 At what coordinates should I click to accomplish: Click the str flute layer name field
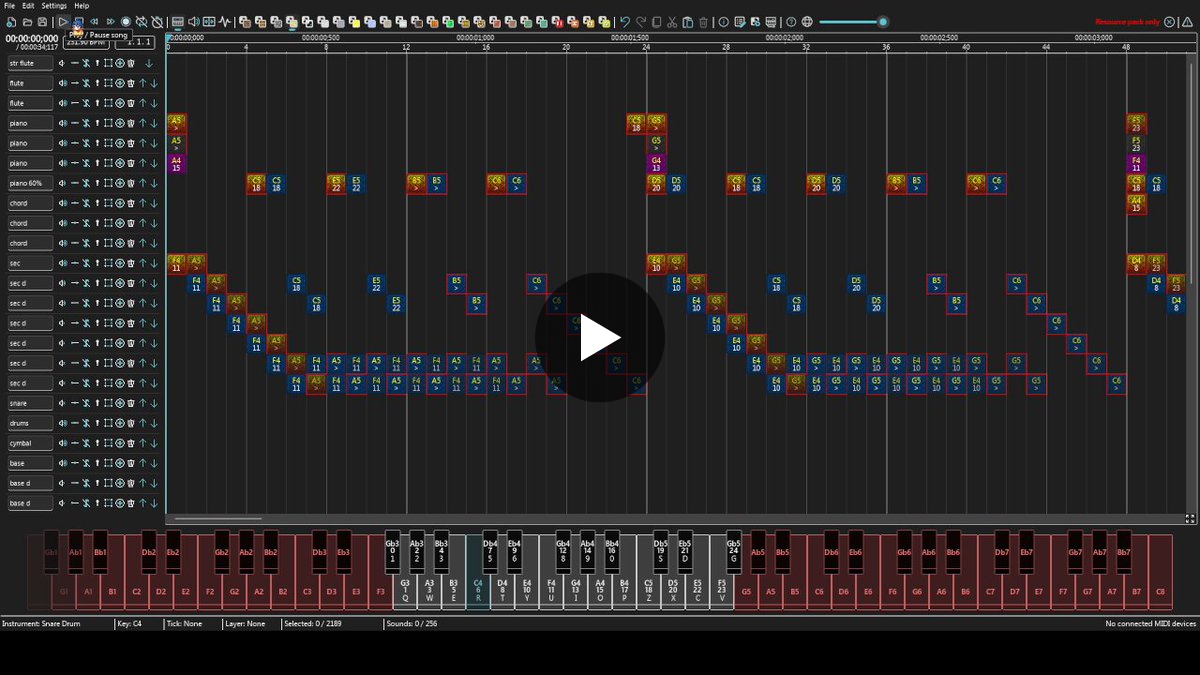click(x=29, y=63)
